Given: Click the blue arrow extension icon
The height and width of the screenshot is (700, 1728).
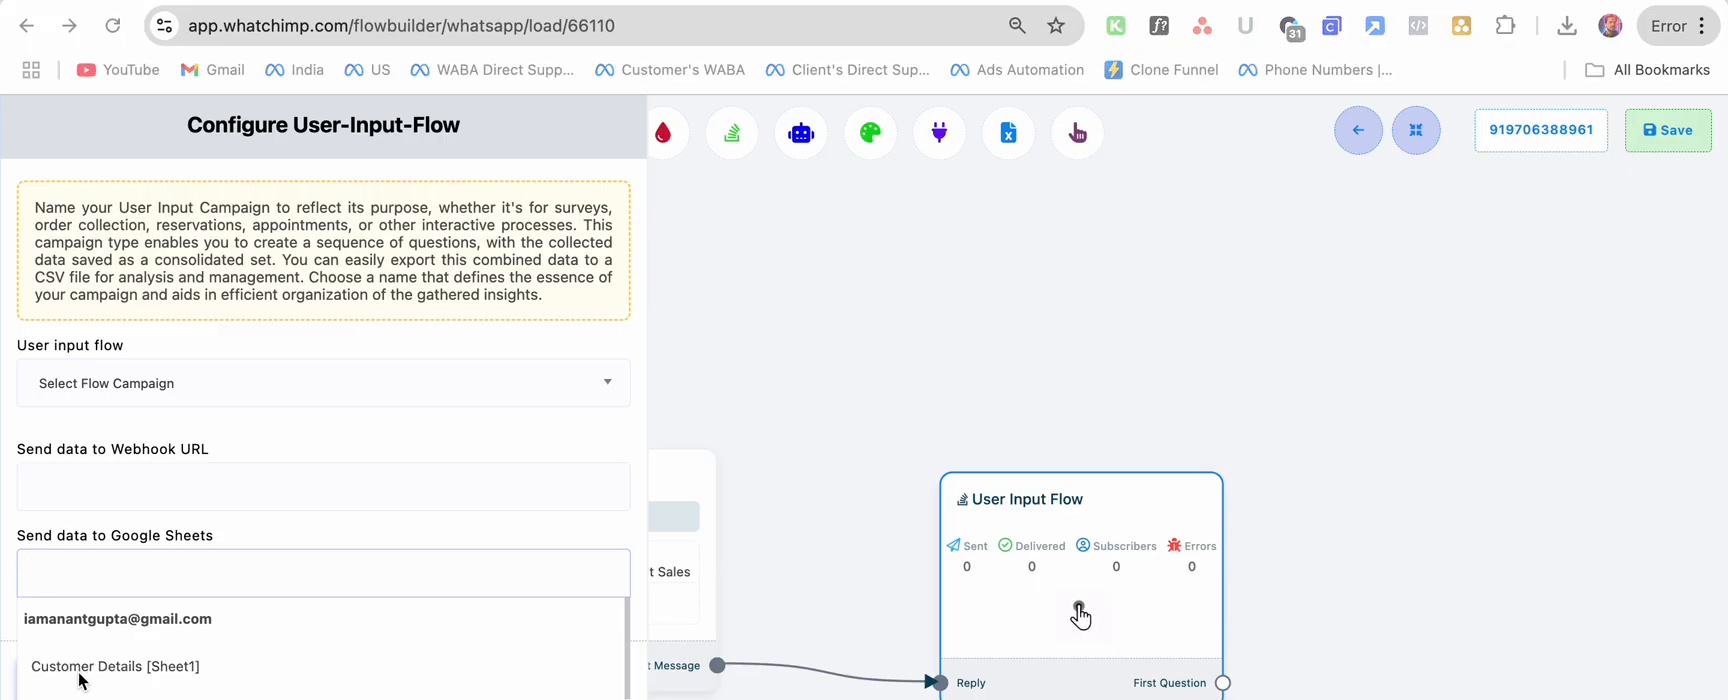Looking at the screenshot, I should (1375, 26).
